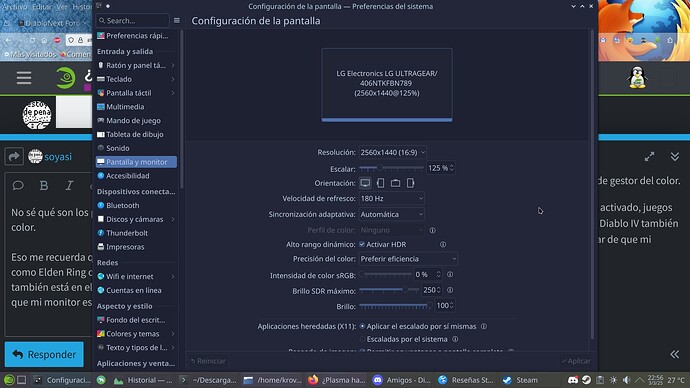Expand the composer with diagonal arrows icon
690x388 pixels.
(649, 157)
